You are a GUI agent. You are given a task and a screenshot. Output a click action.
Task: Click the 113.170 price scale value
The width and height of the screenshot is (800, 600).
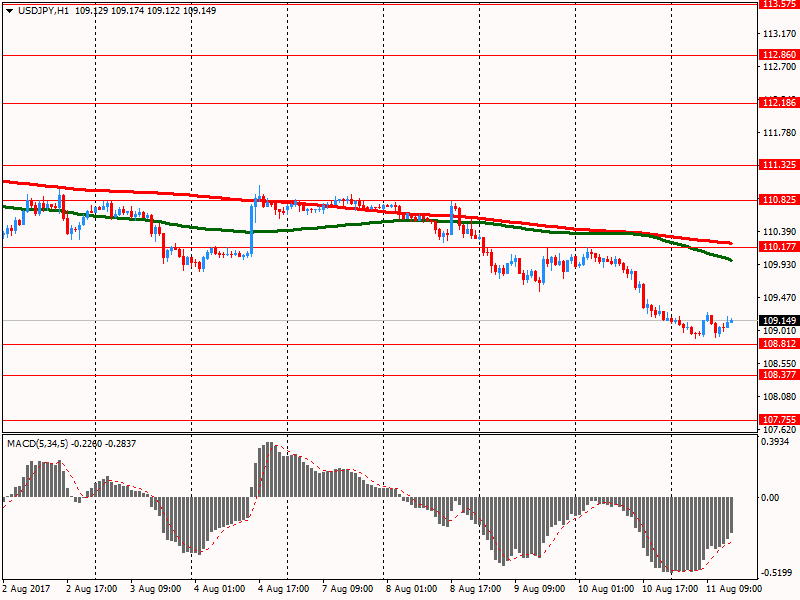(779, 34)
